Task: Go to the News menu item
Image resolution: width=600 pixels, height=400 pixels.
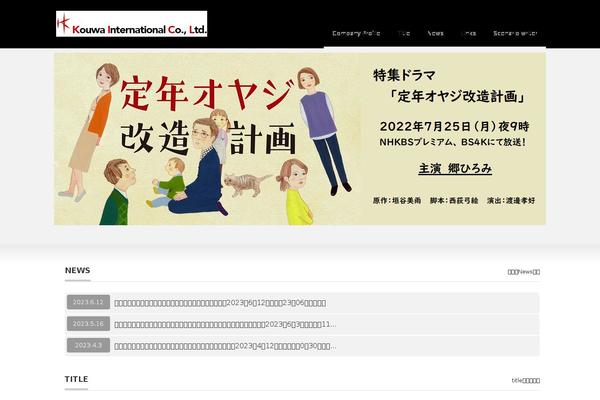Action: coord(435,33)
